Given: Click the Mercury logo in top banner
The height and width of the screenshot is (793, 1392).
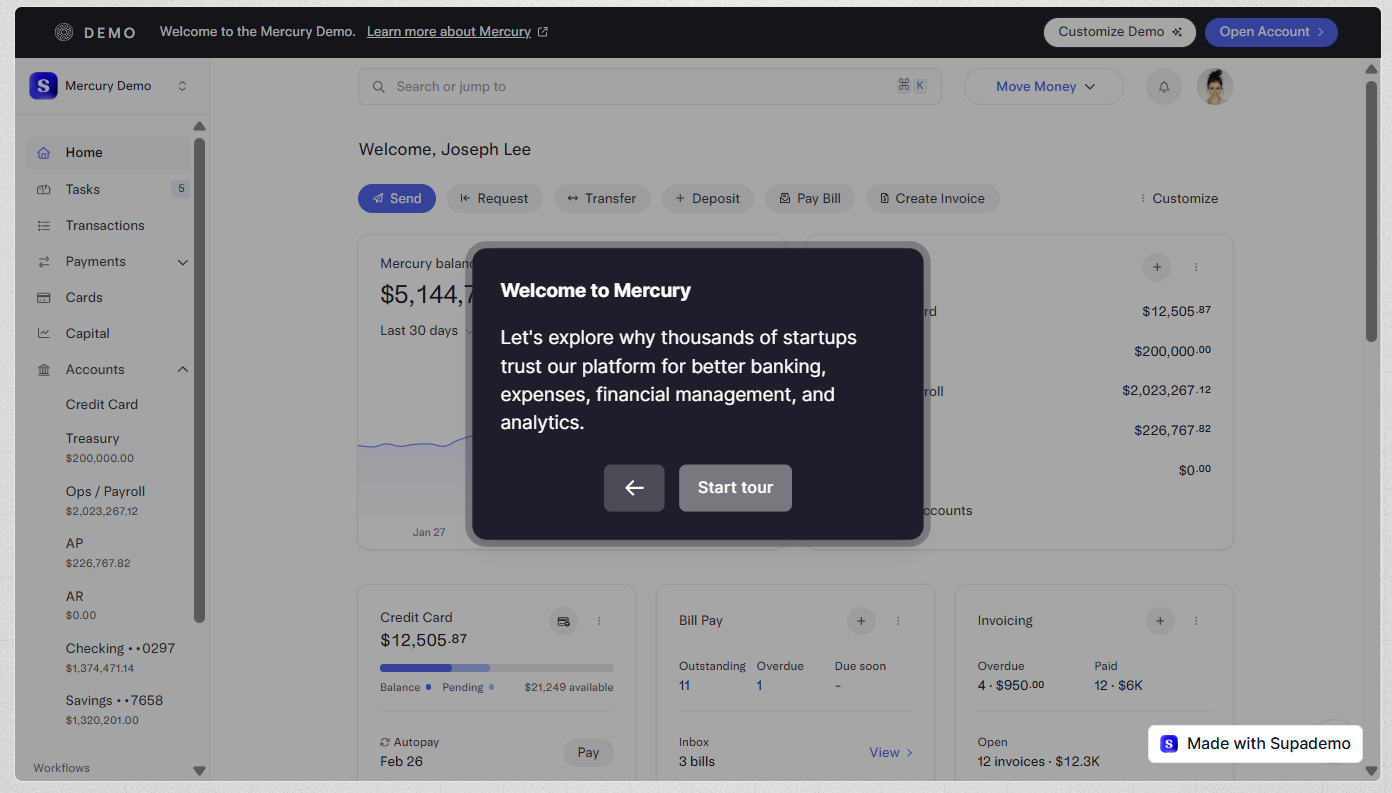Looking at the screenshot, I should coord(64,32).
